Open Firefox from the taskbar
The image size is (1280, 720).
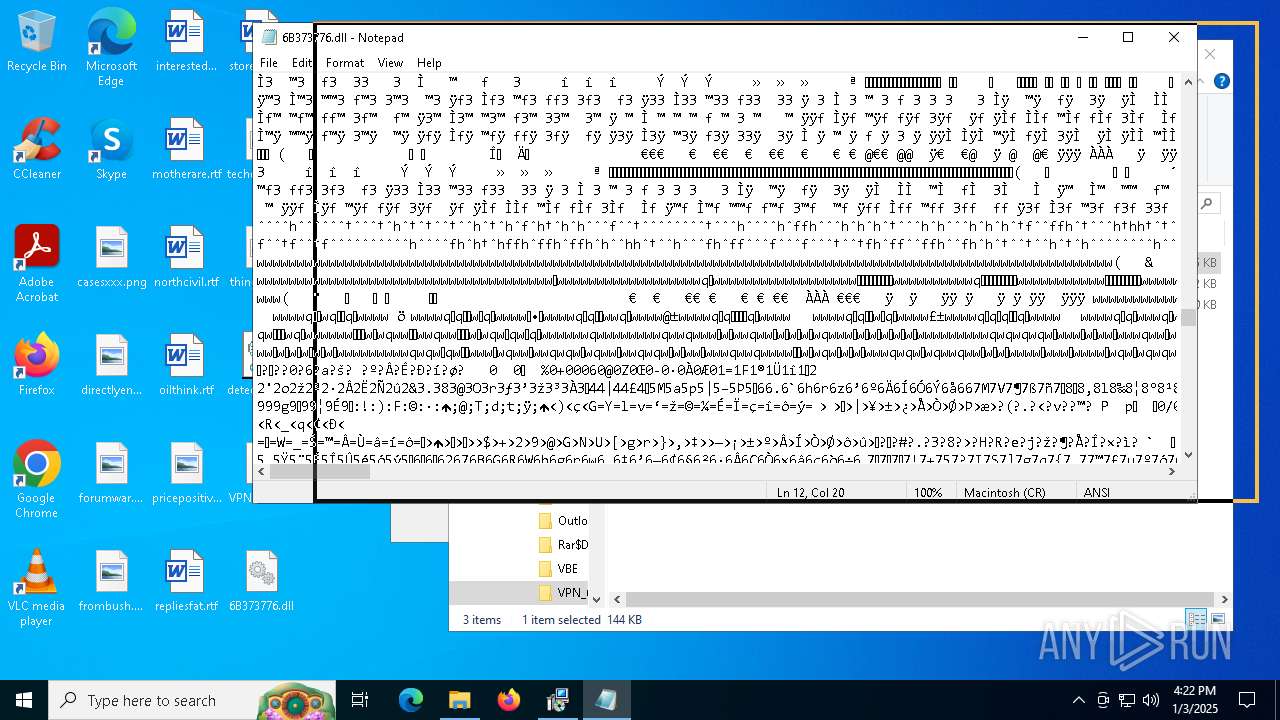tap(508, 700)
